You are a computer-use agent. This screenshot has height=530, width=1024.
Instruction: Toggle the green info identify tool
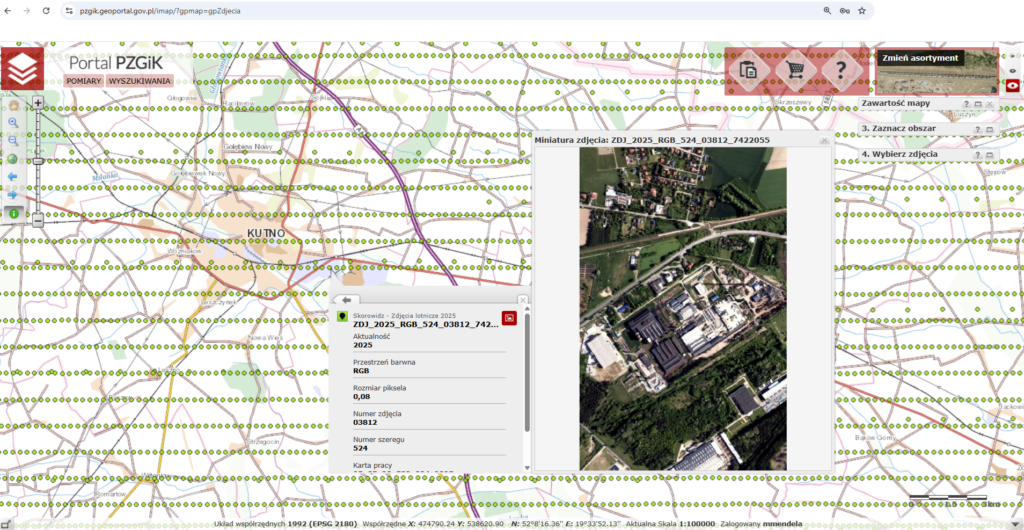tap(14, 212)
